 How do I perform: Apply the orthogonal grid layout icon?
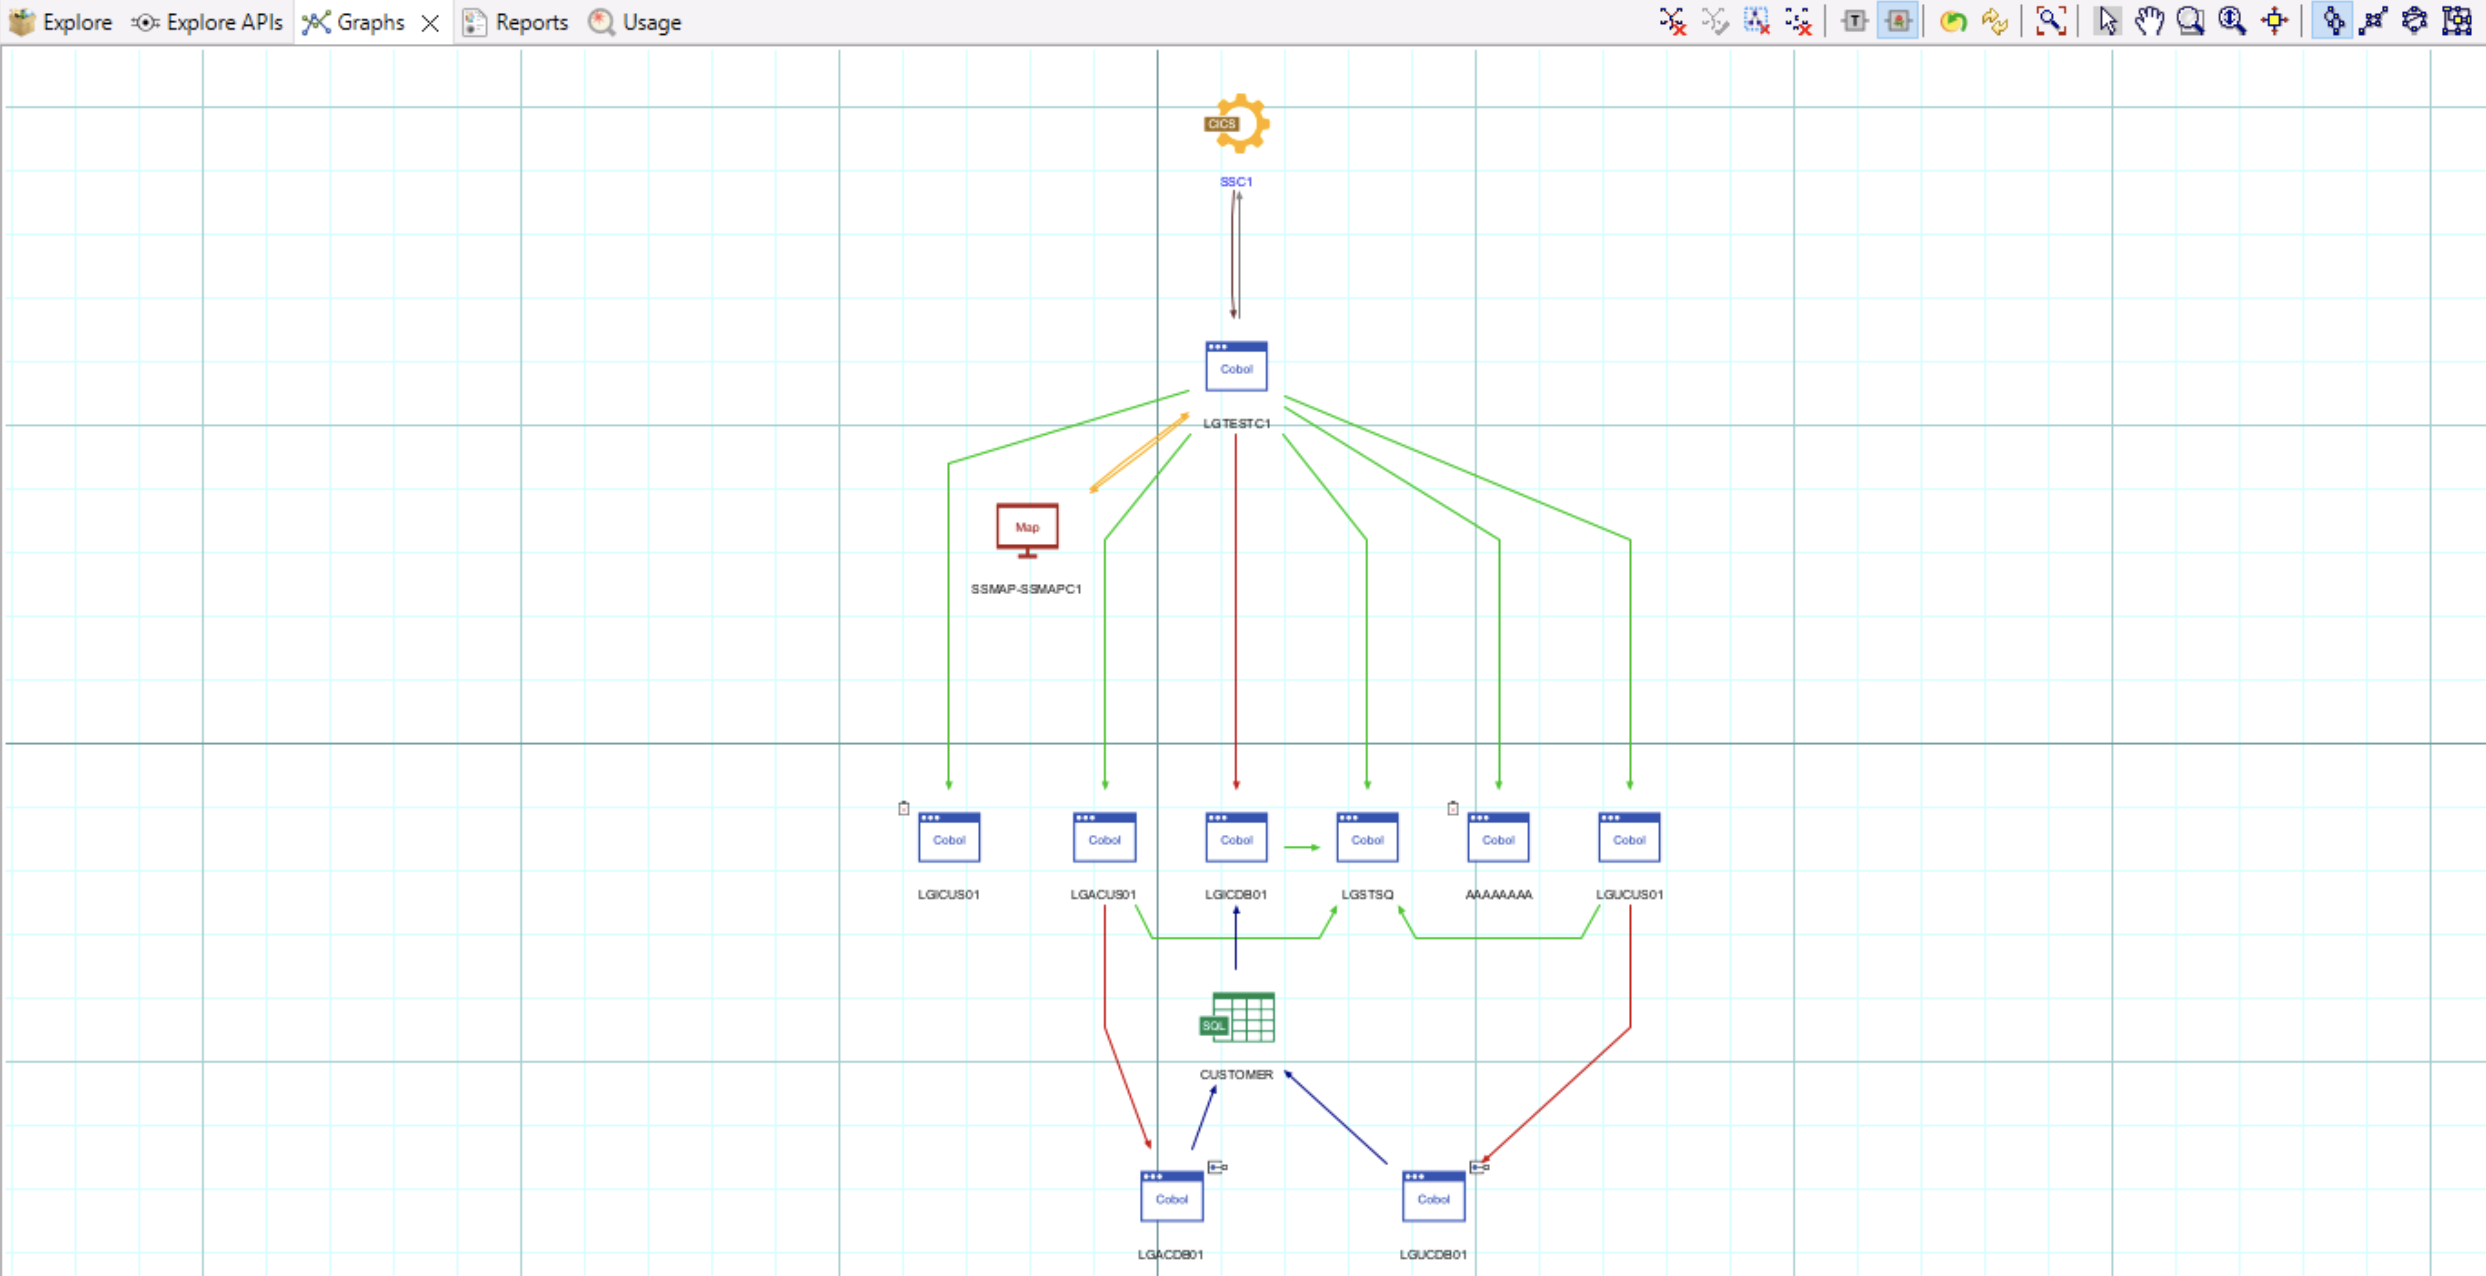coord(2457,21)
